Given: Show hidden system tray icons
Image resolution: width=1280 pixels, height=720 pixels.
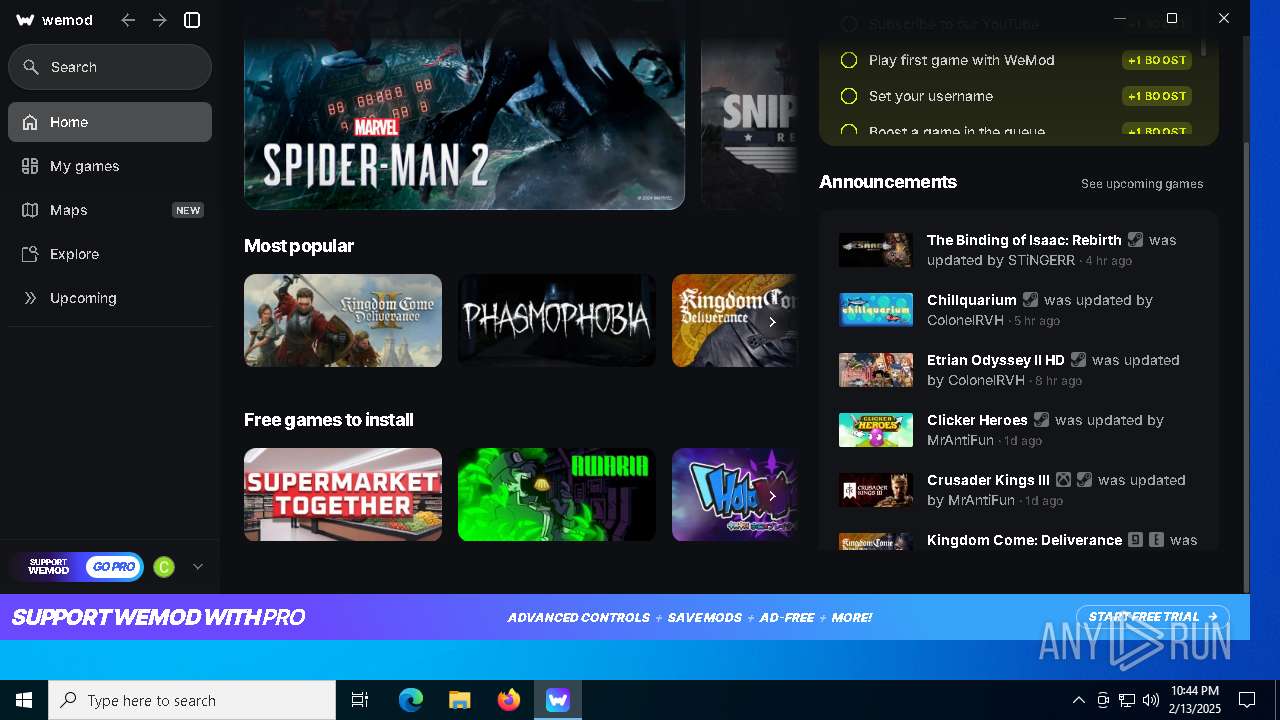Looking at the screenshot, I should point(1078,700).
